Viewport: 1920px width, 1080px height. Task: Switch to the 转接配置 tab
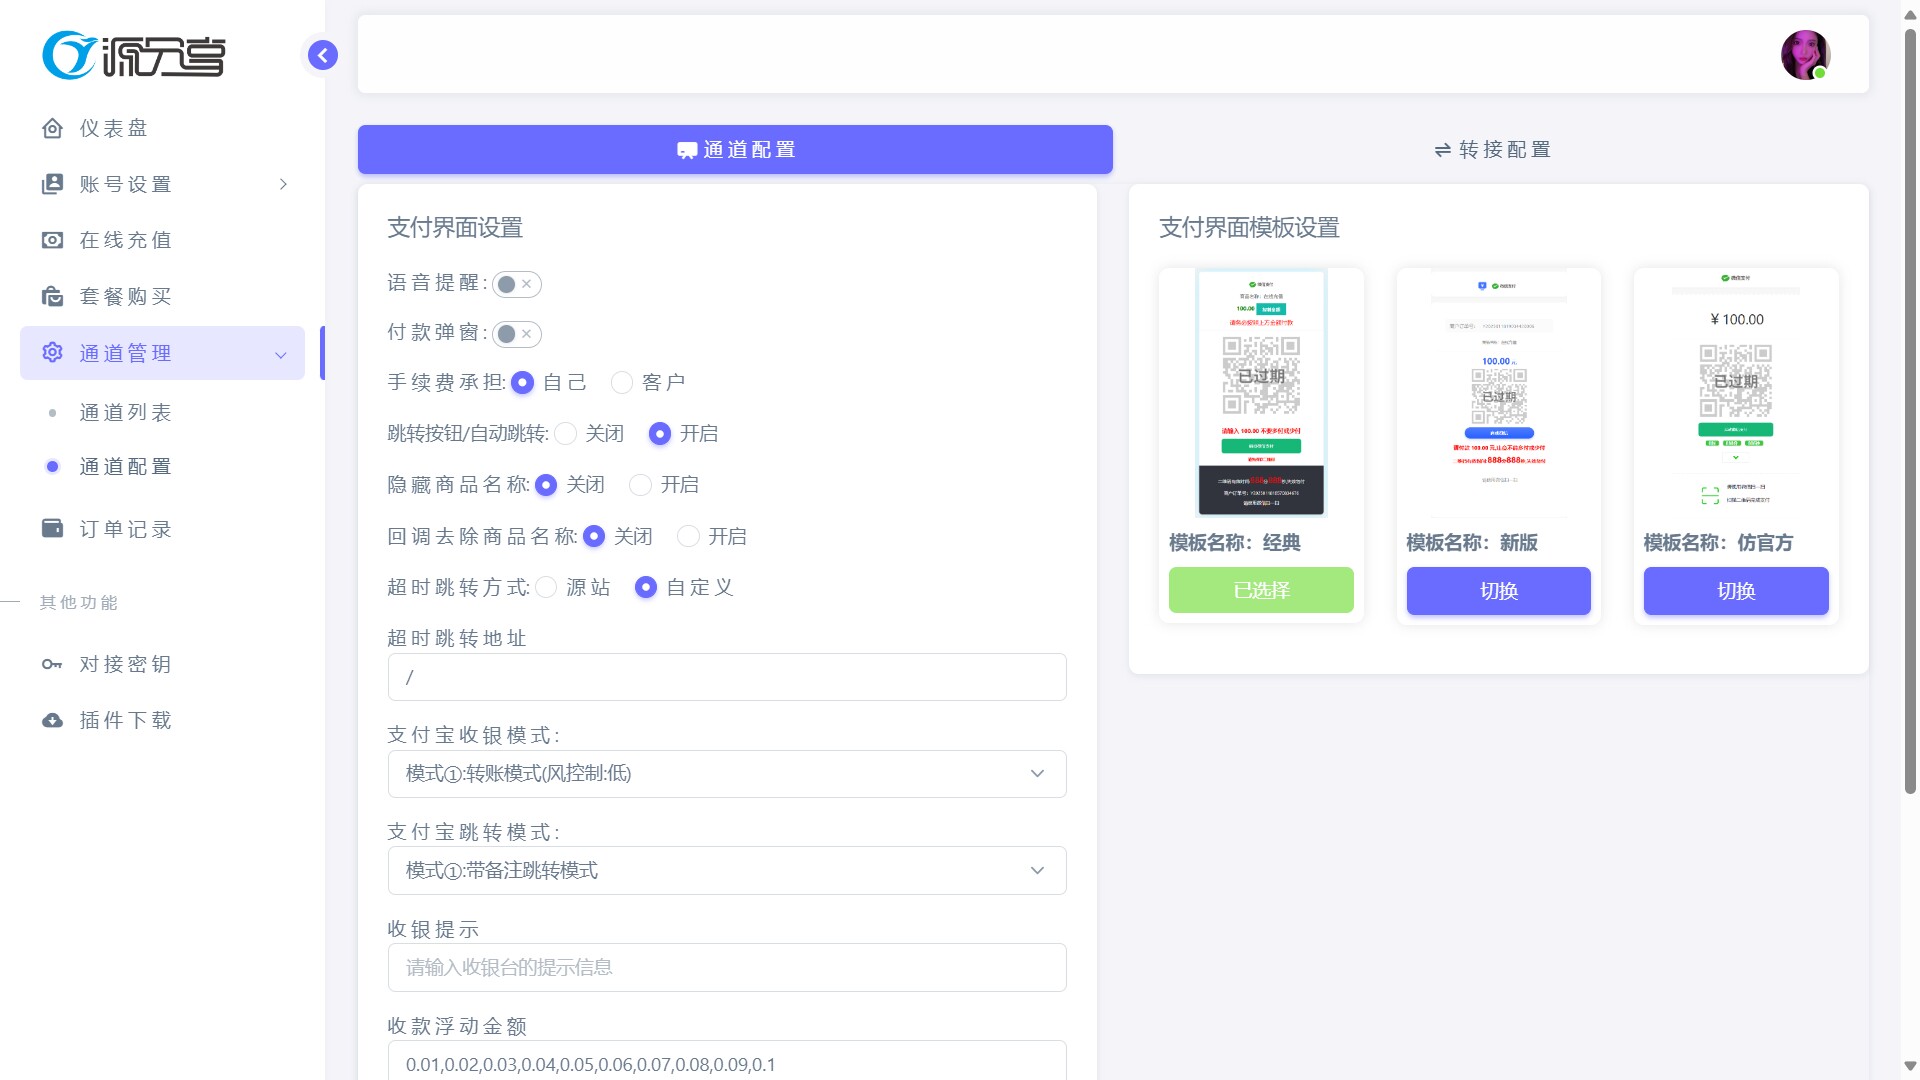tap(1491, 149)
